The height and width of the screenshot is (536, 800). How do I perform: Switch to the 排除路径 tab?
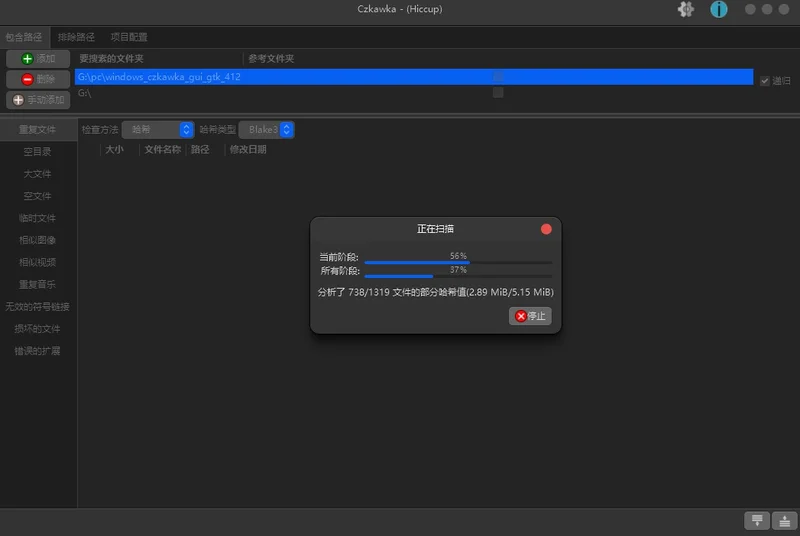[x=76, y=37]
